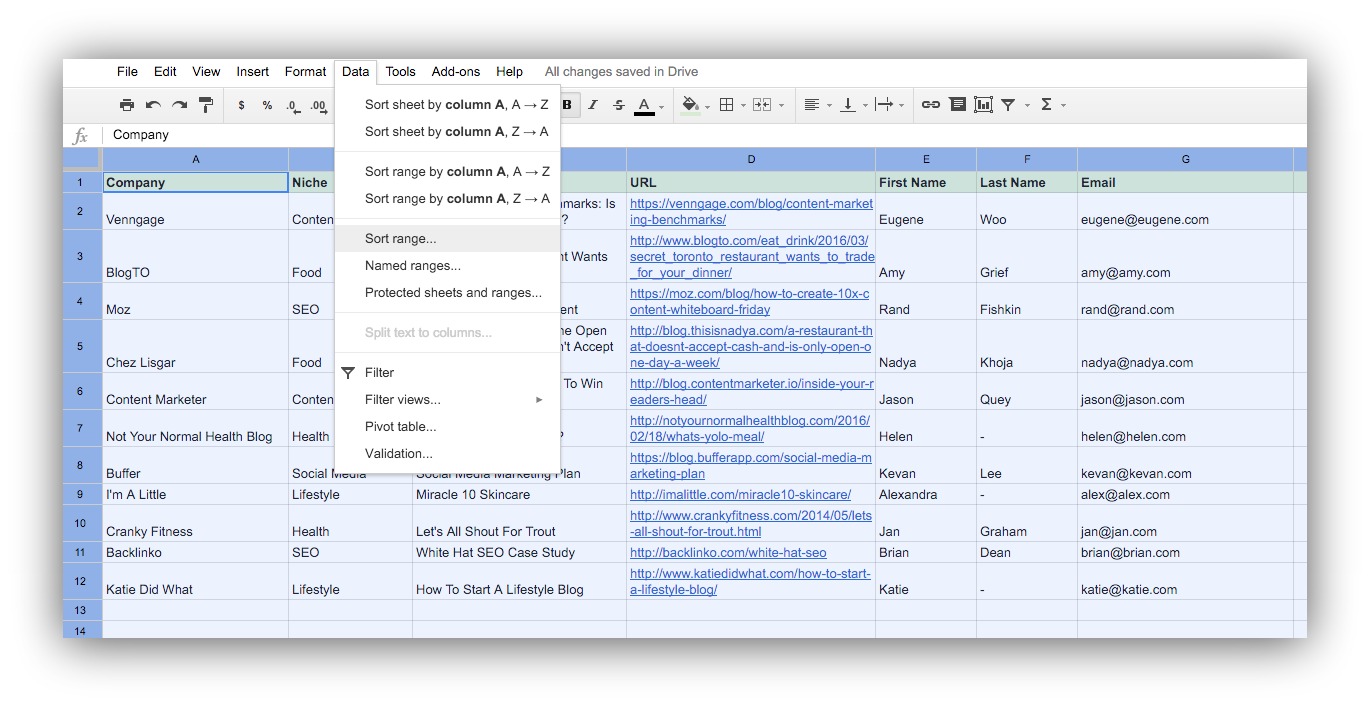Open text wrapping options
Image resolution: width=1370 pixels, height=705 pixels.
pyautogui.click(x=884, y=105)
